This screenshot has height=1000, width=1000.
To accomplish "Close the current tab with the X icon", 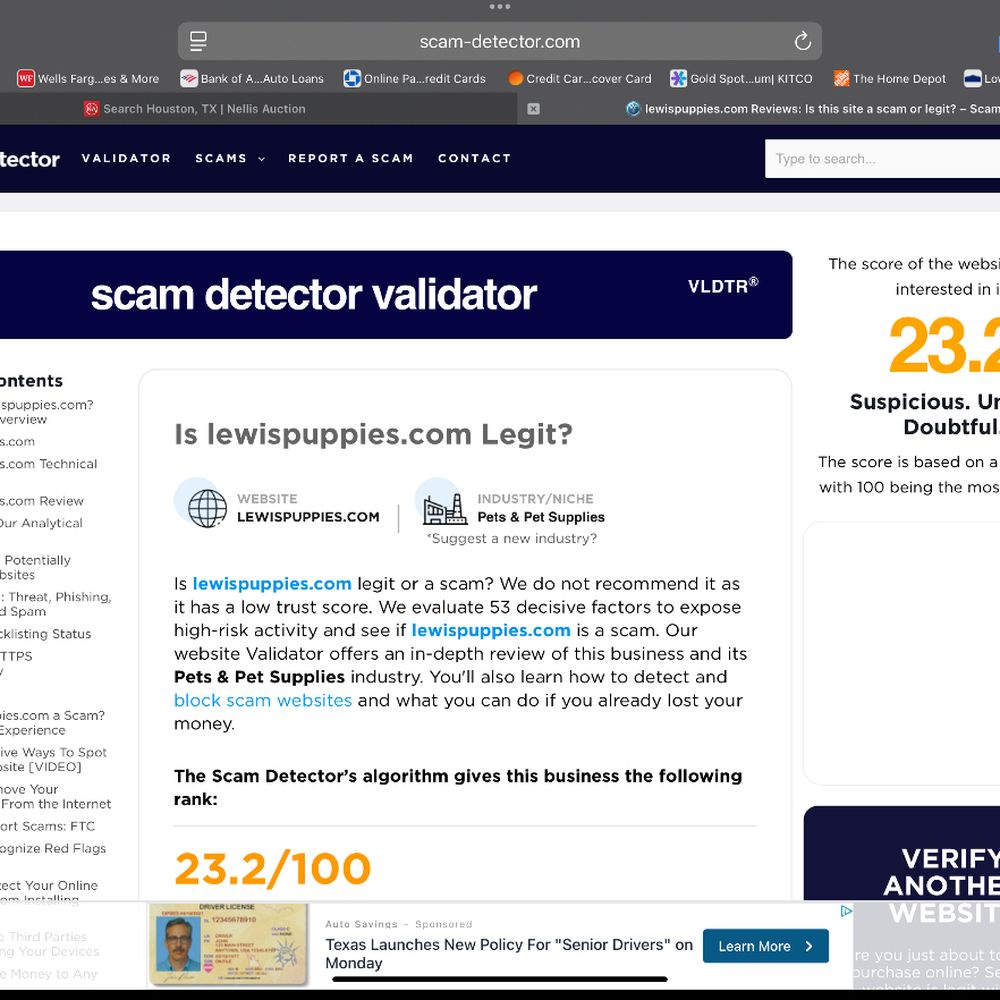I will tap(534, 109).
